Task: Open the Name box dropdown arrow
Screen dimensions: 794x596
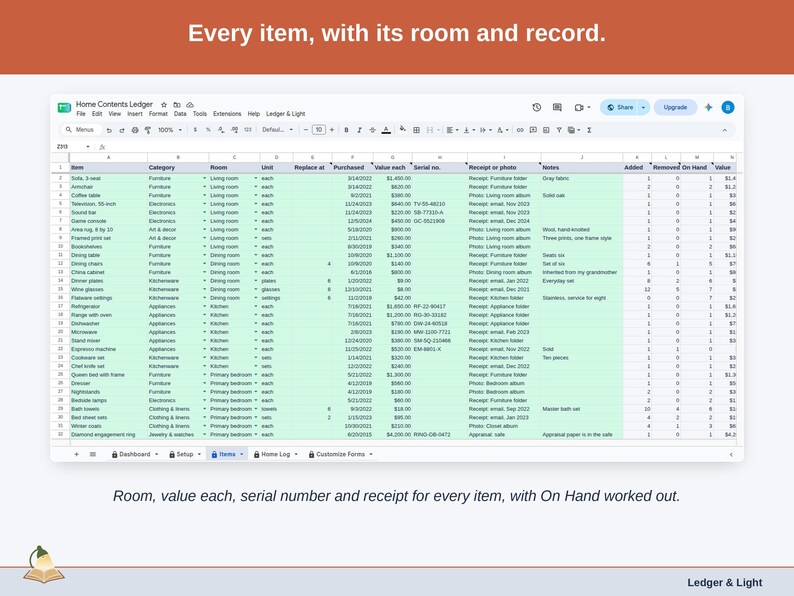Action: pyautogui.click(x=88, y=147)
